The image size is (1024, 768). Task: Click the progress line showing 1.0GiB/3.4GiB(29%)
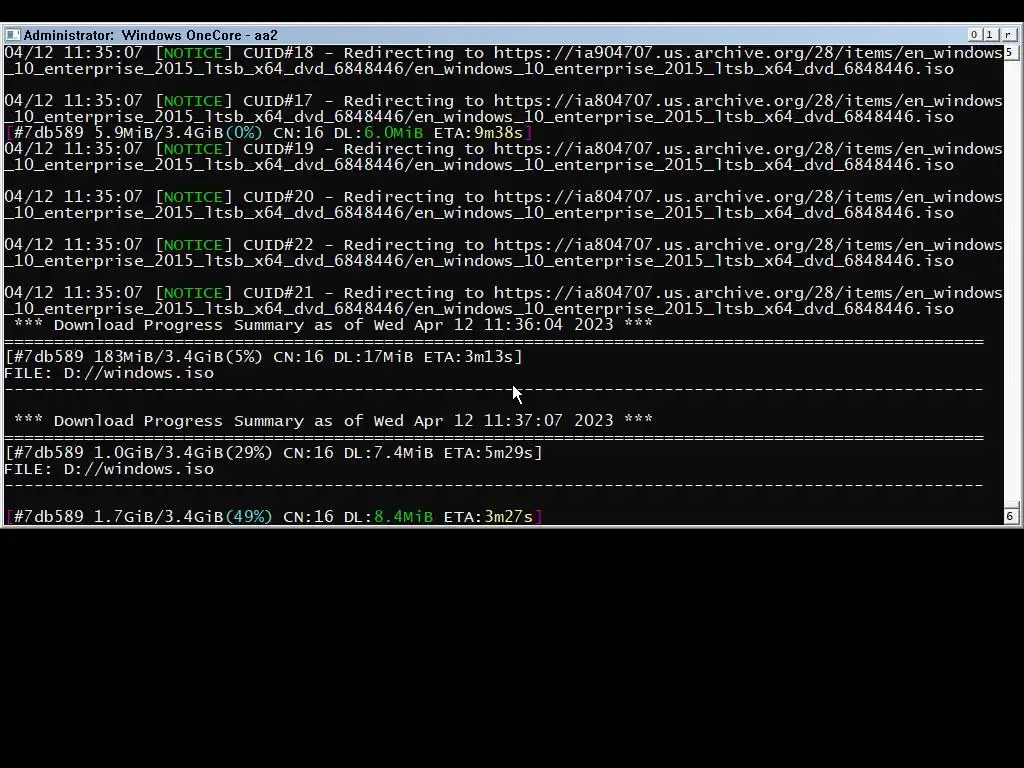(274, 453)
